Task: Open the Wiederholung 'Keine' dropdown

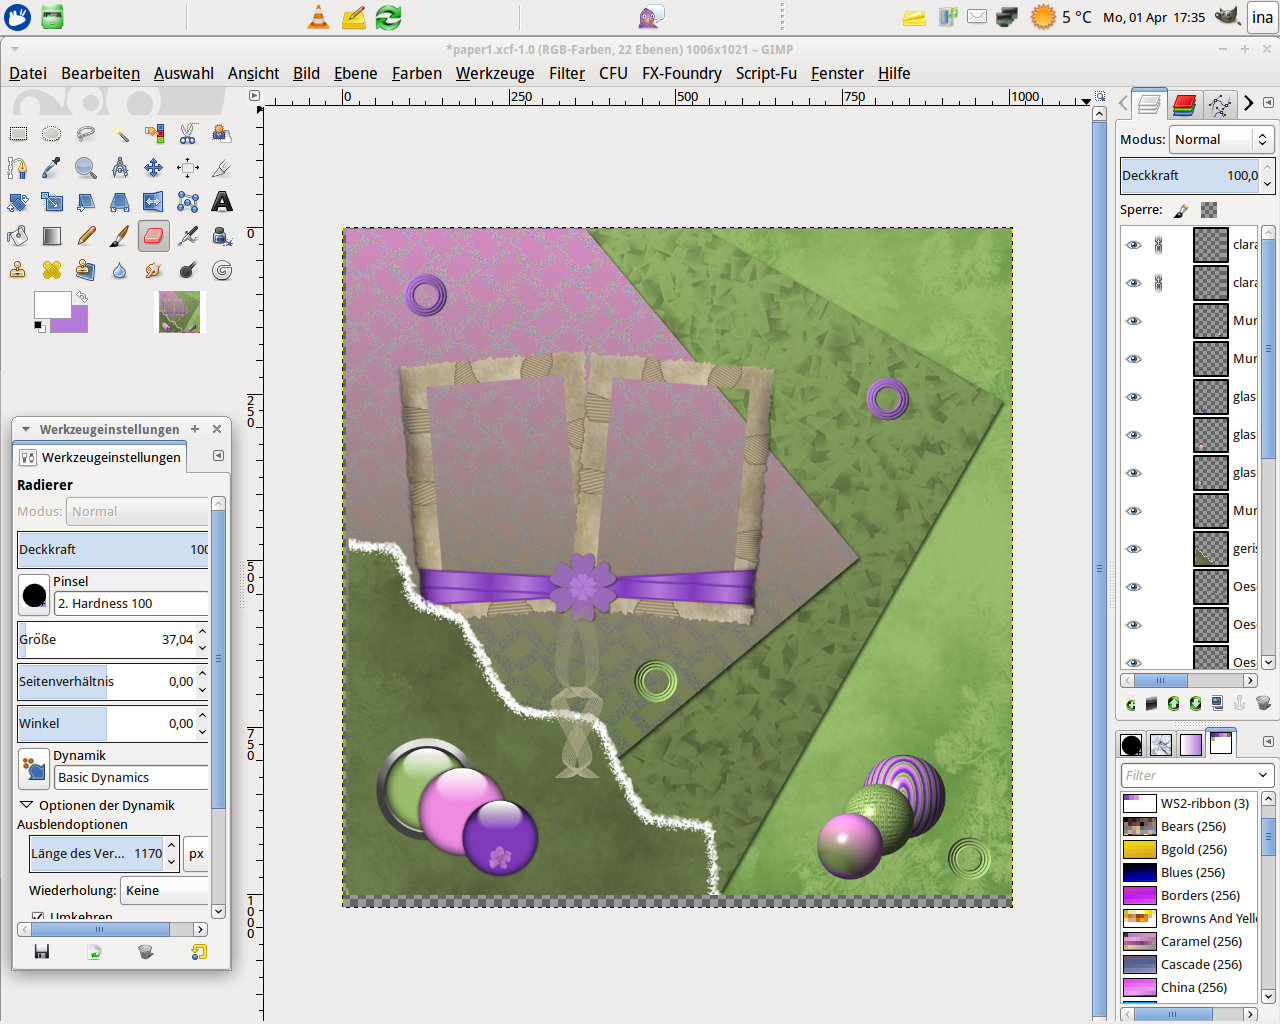Action: click(x=165, y=890)
